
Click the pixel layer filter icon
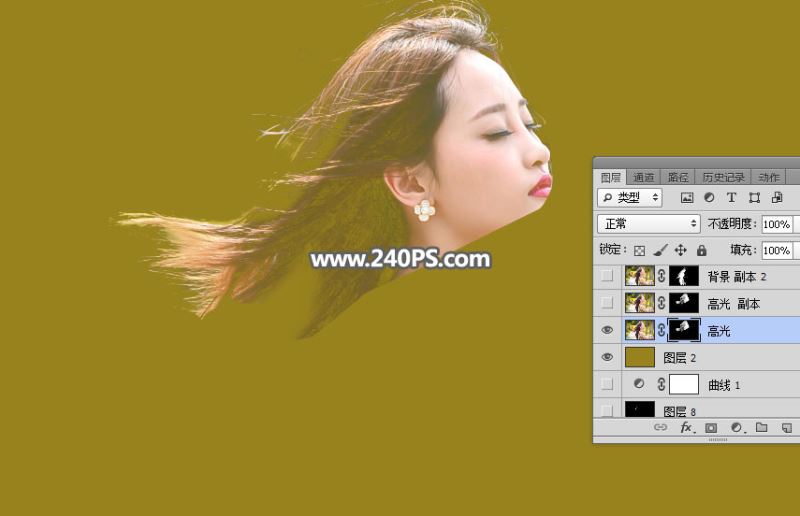[687, 198]
